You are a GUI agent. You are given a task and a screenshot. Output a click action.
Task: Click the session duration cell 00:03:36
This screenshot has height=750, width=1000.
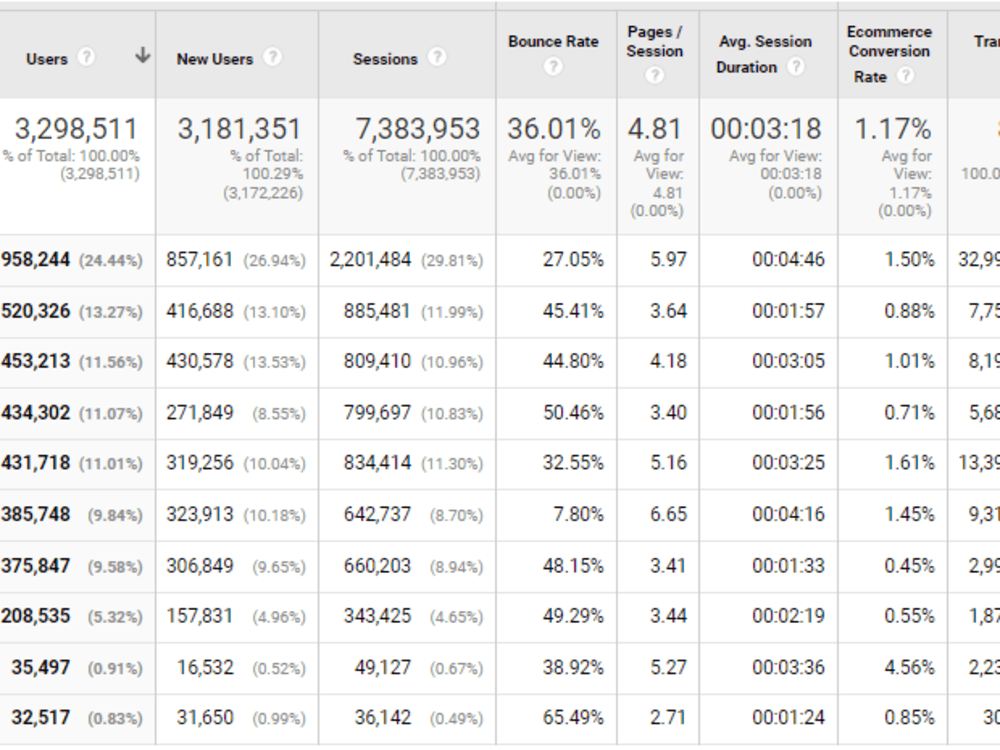788,667
